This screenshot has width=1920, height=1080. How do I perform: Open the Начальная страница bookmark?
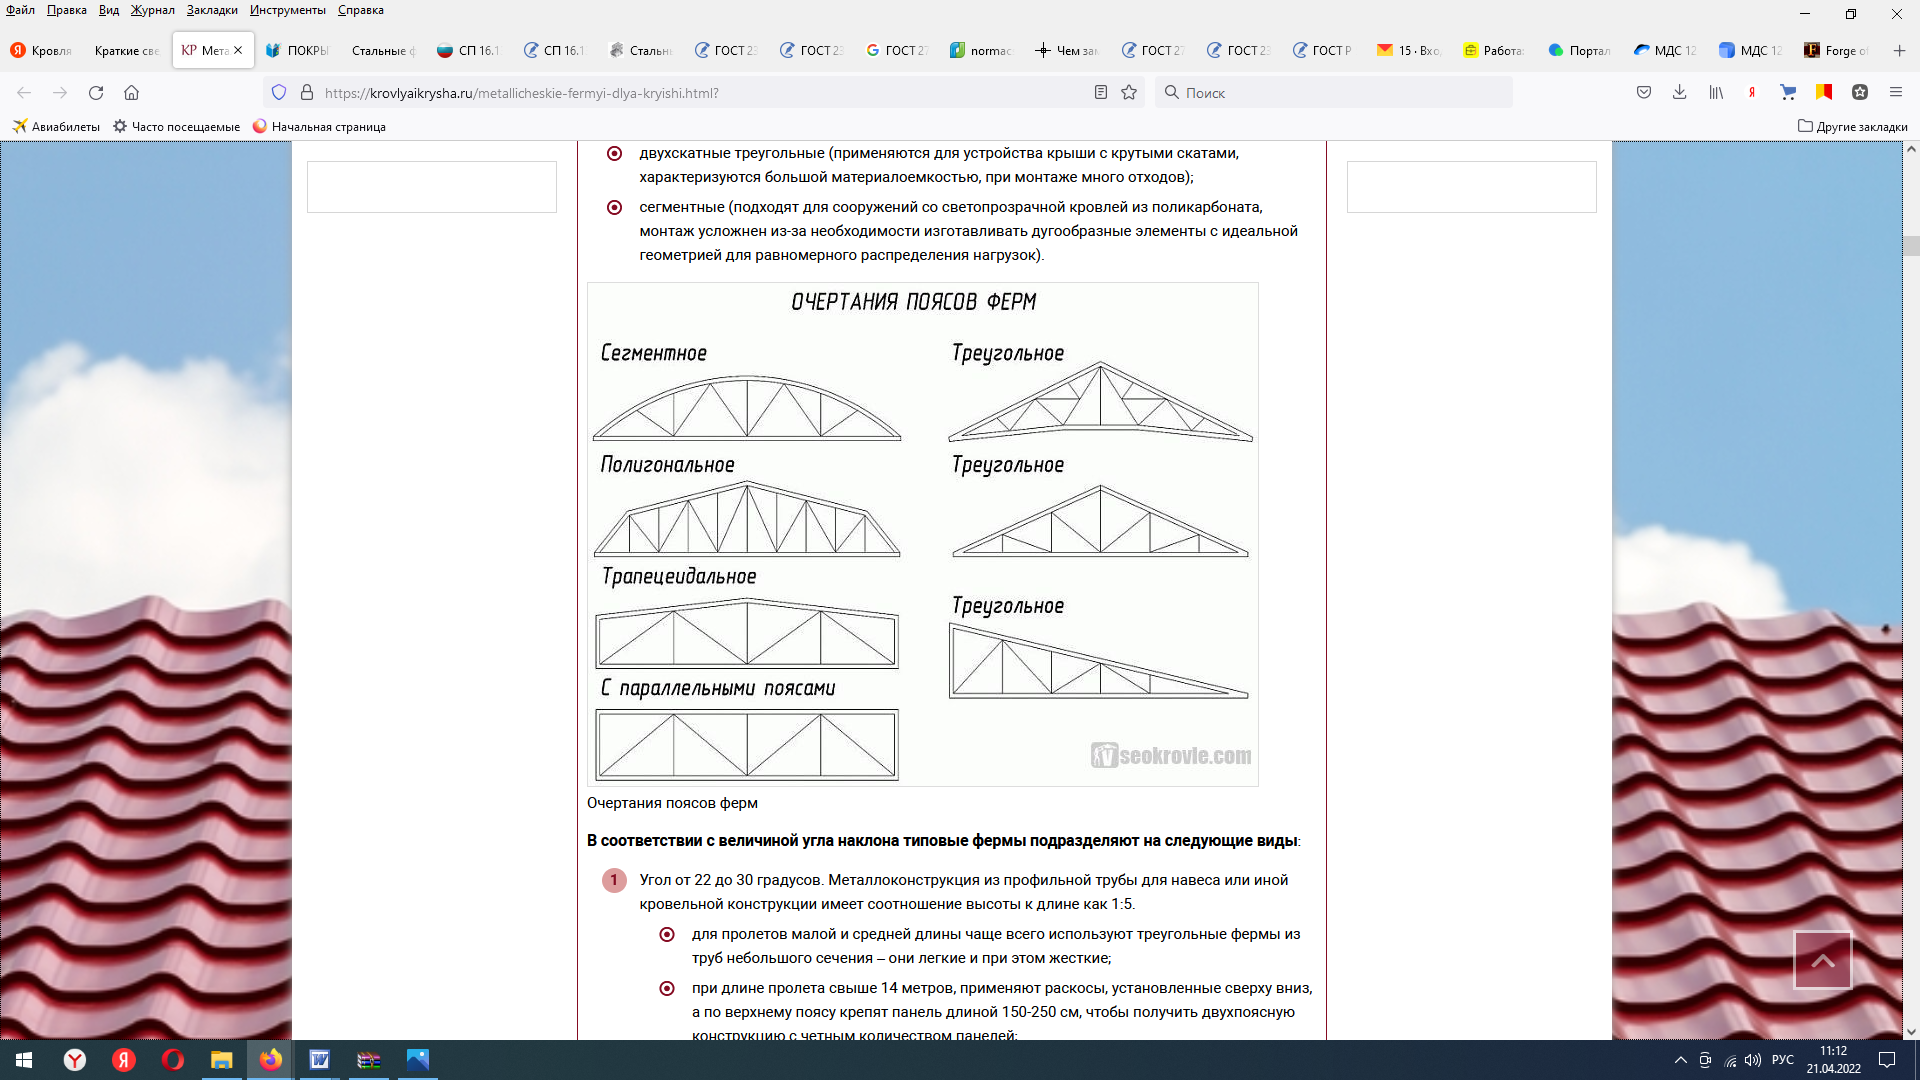pyautogui.click(x=319, y=126)
